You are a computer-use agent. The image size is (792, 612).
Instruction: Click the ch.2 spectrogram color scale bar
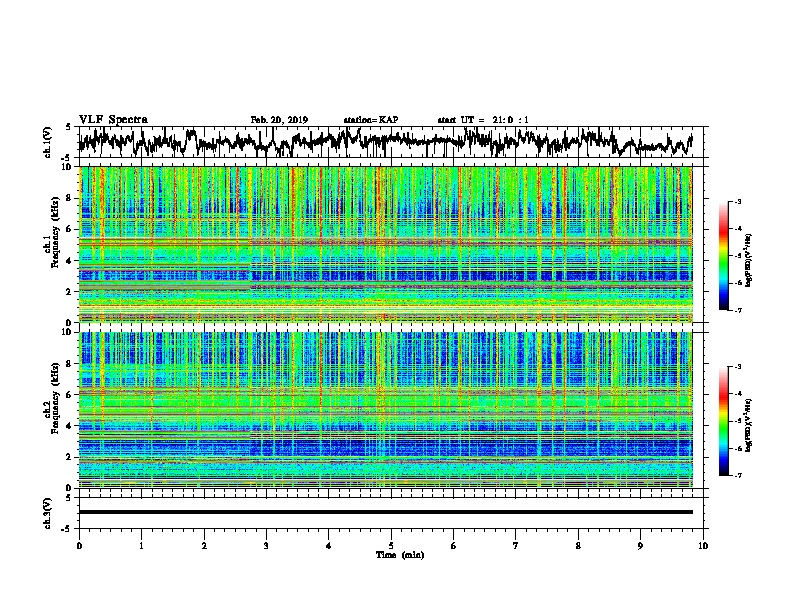(x=723, y=421)
